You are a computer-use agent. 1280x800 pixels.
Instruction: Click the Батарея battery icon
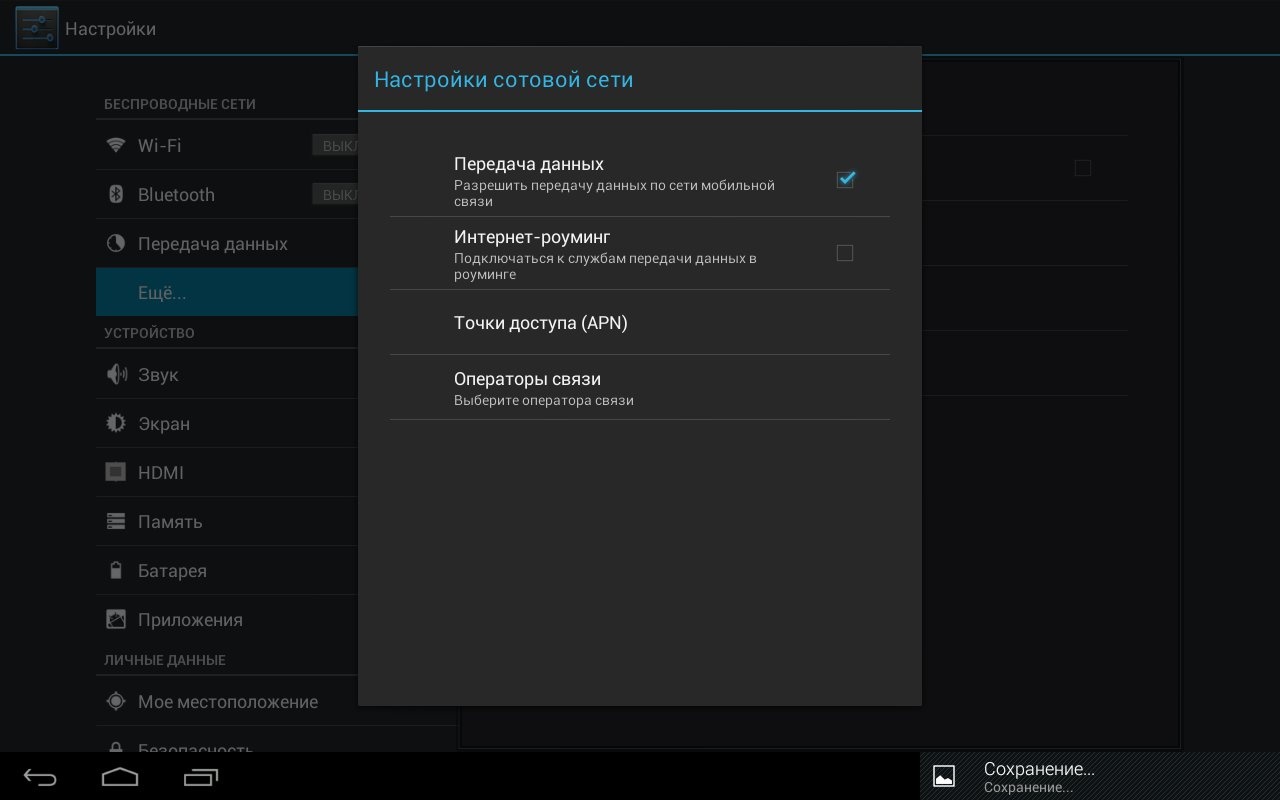[116, 571]
